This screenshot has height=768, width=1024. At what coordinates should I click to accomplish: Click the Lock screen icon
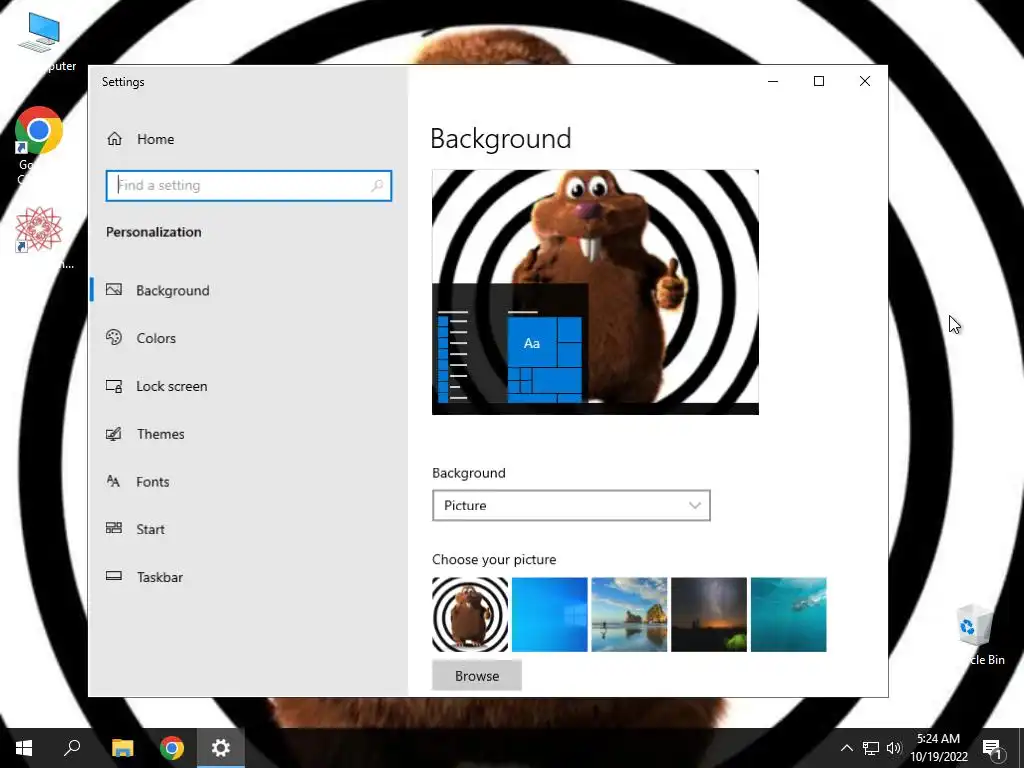[x=114, y=386]
